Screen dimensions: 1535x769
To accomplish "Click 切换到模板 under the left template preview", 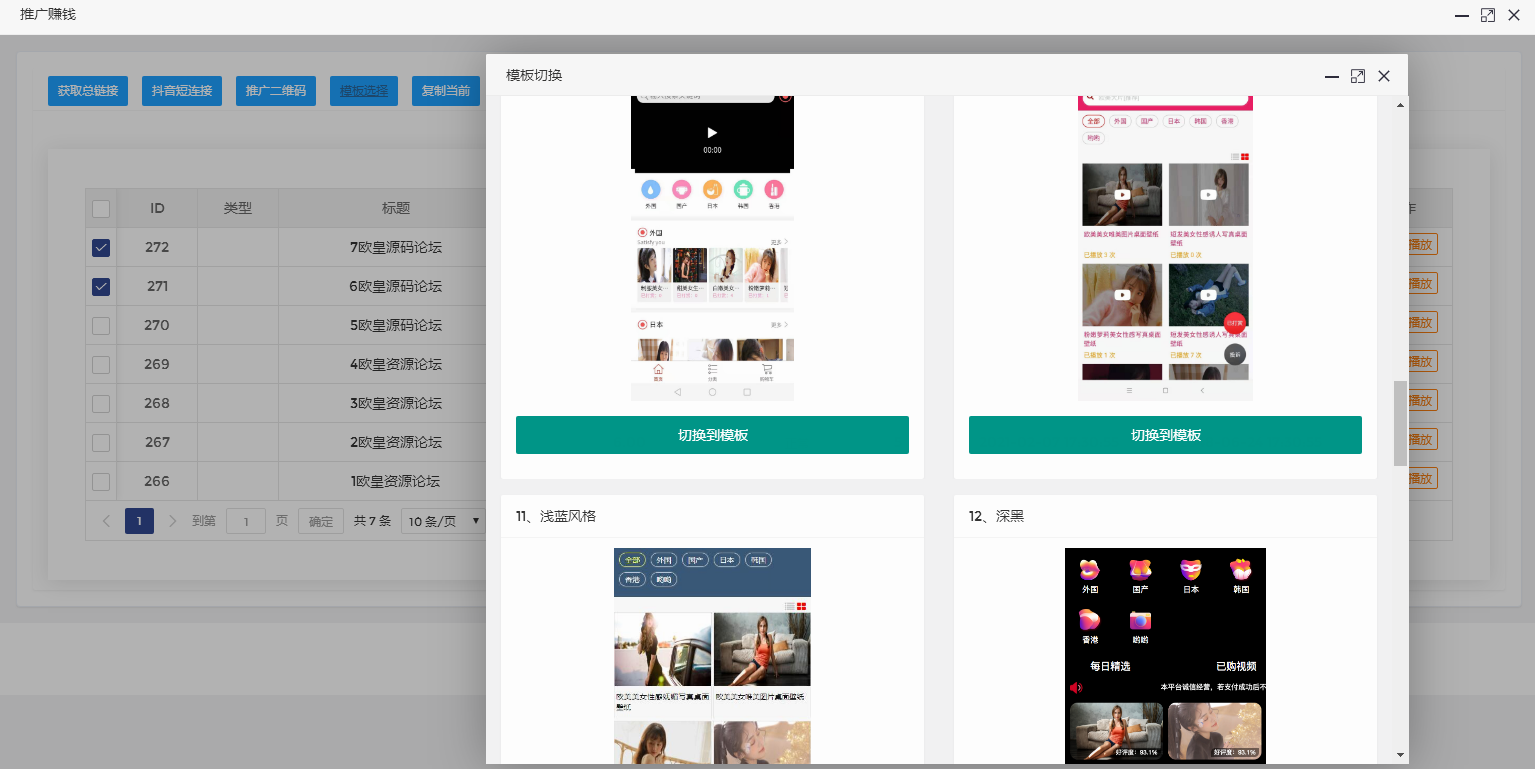I will tap(712, 434).
